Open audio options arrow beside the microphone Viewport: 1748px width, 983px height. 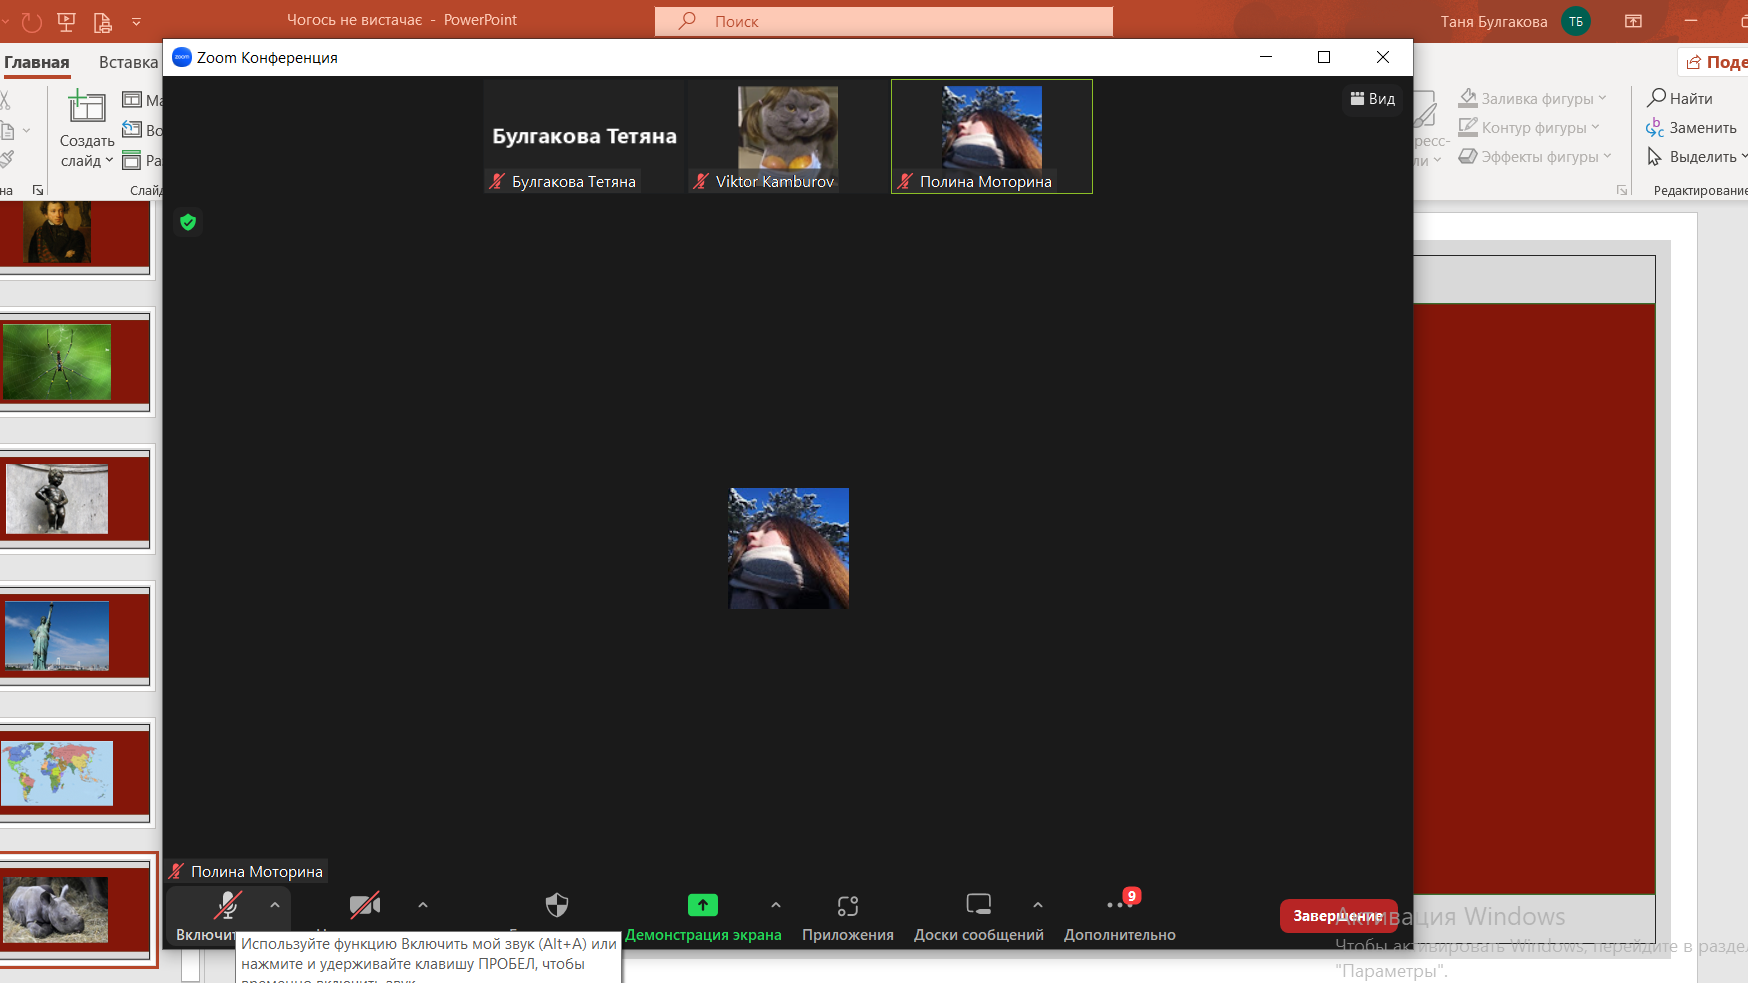[275, 905]
